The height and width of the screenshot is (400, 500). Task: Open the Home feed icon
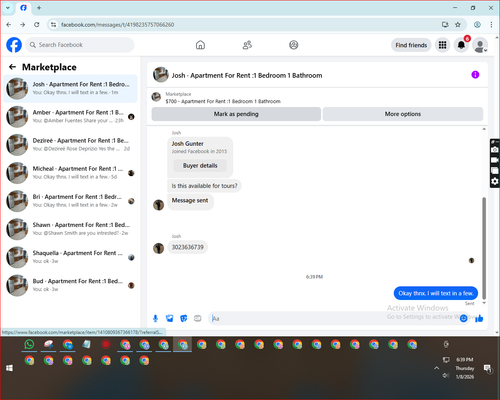(x=200, y=45)
